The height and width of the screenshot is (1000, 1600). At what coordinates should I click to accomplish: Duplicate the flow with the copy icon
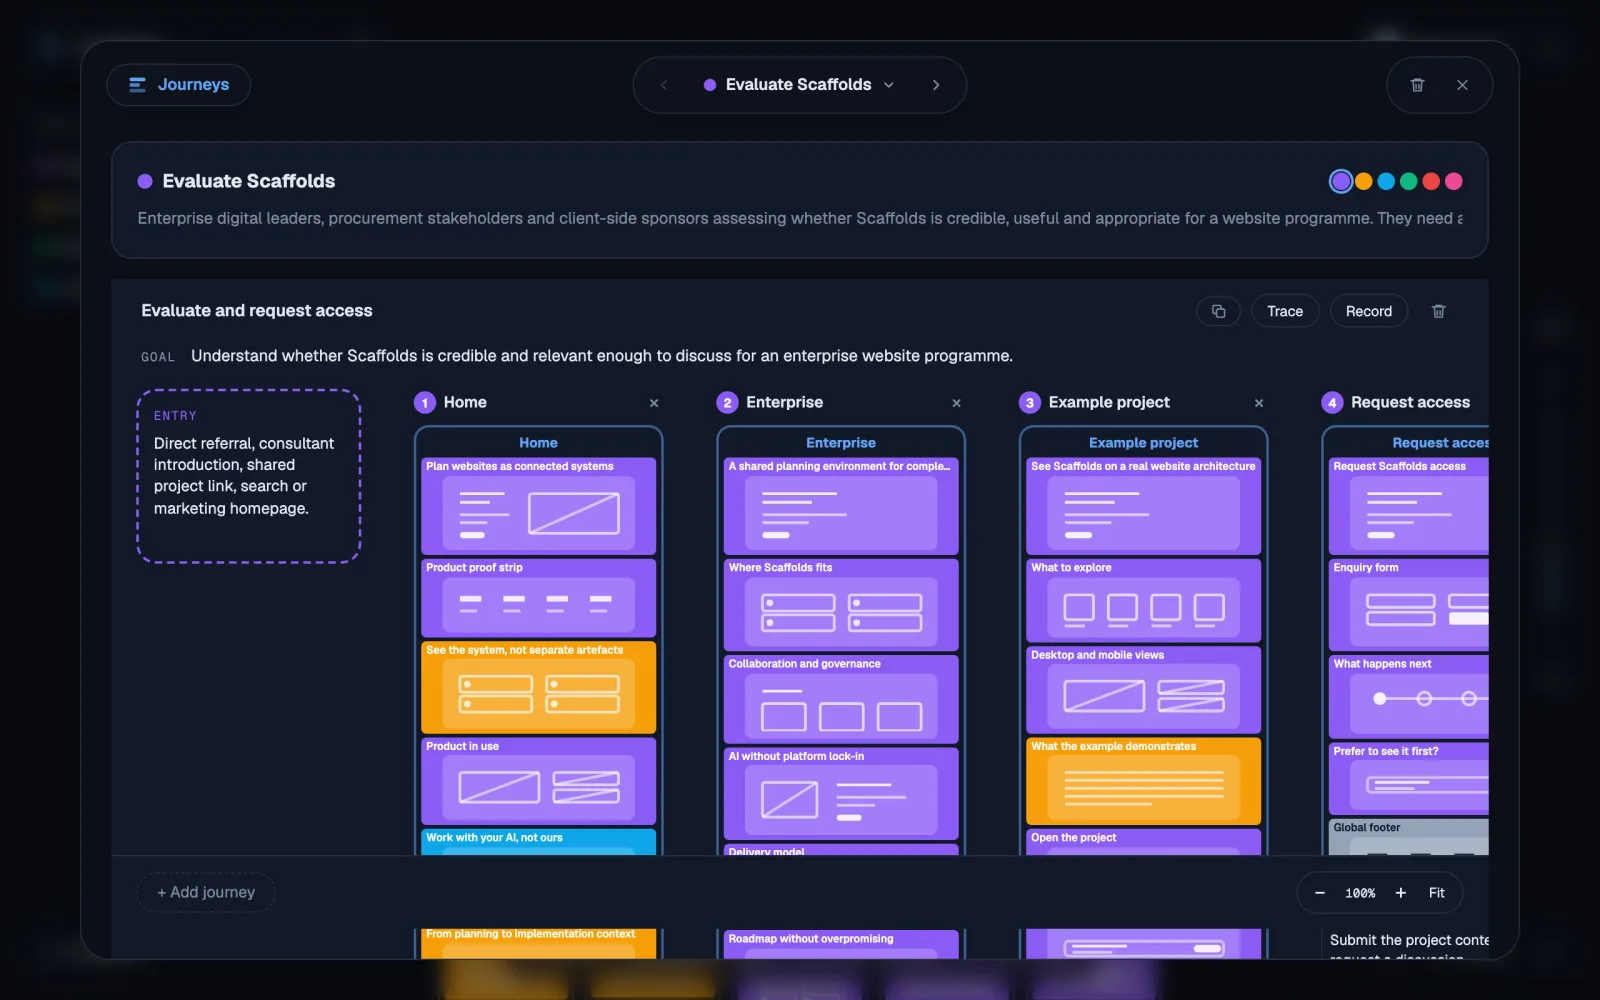click(x=1218, y=311)
